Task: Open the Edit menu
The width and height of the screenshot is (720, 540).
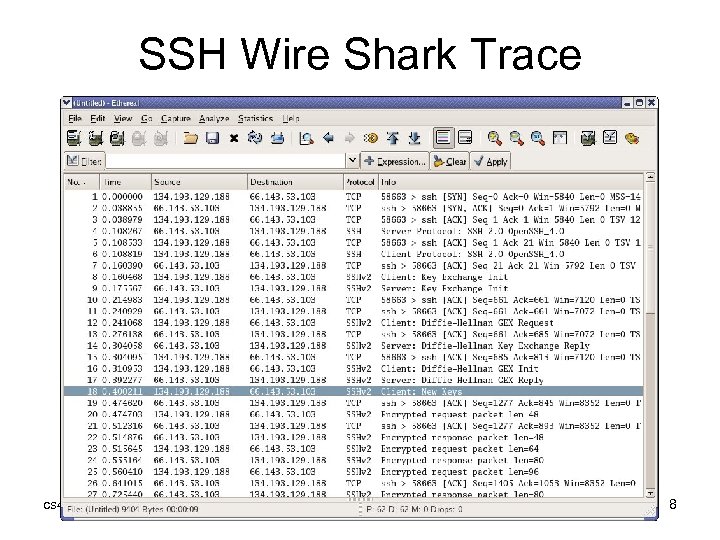Action: (97, 118)
